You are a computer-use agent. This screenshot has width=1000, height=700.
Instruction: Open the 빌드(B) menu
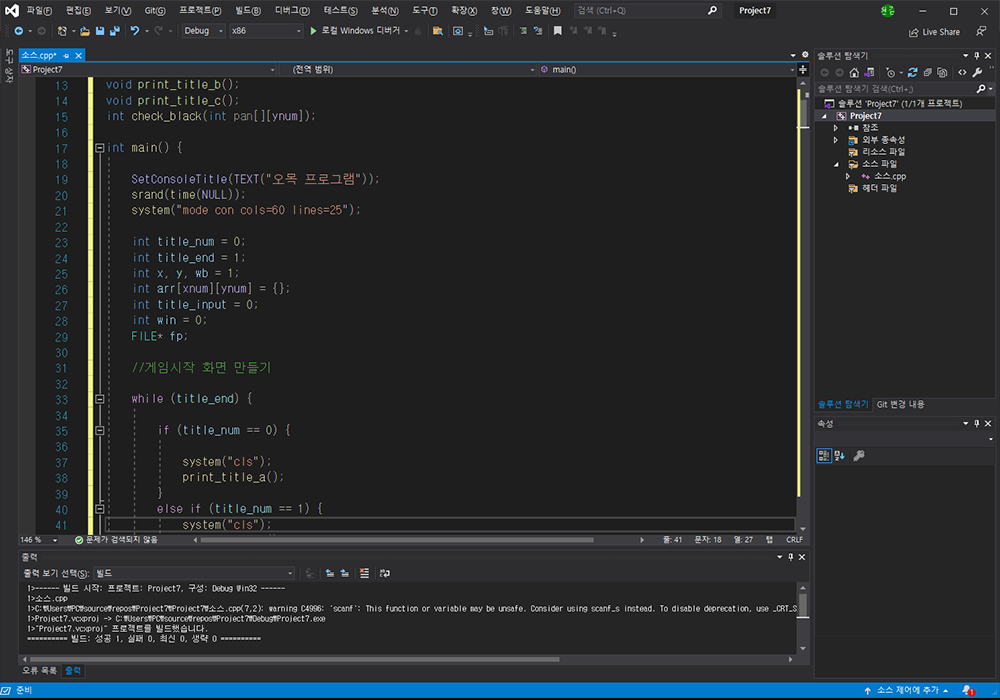click(247, 11)
